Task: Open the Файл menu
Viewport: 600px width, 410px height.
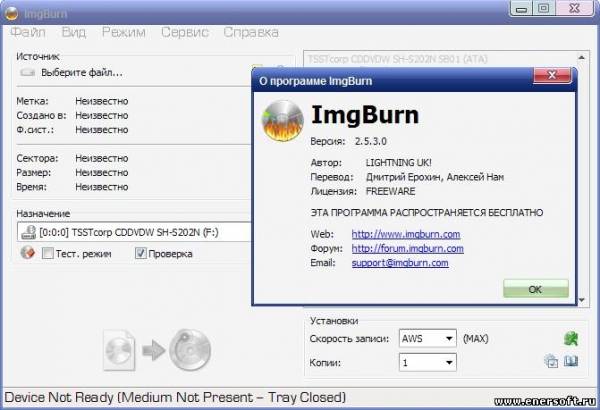Action: point(28,32)
